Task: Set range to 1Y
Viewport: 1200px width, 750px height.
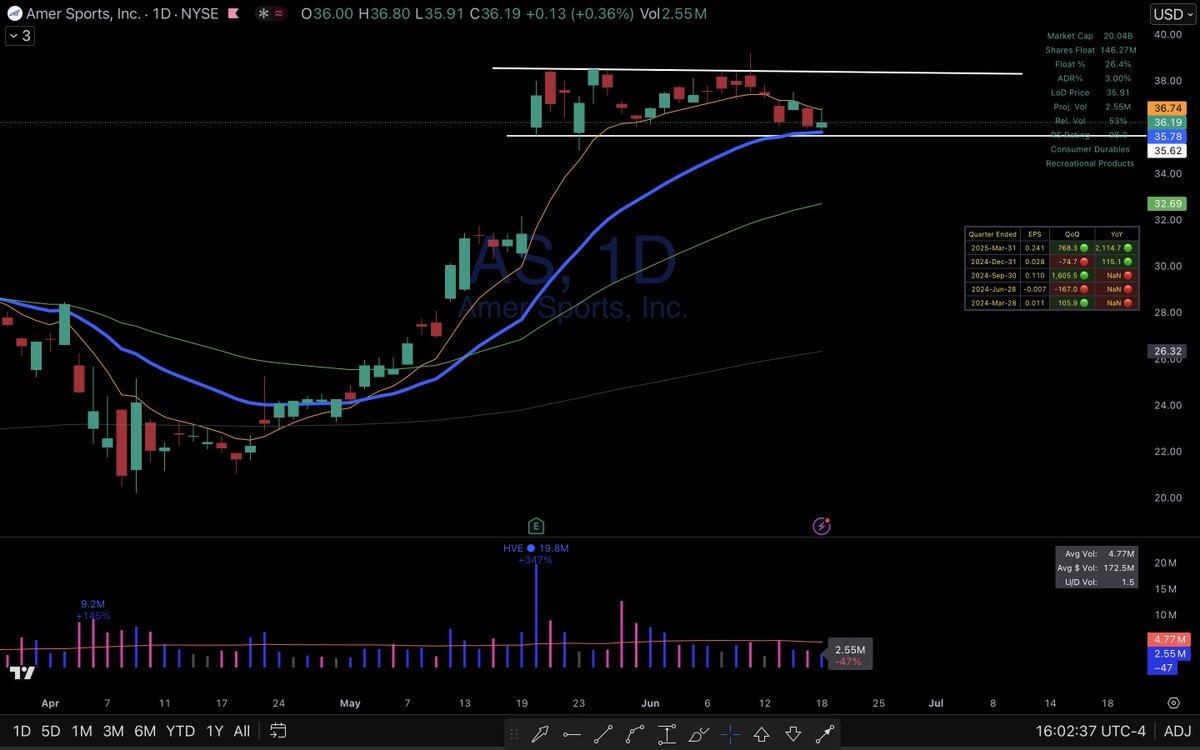Action: [214, 730]
